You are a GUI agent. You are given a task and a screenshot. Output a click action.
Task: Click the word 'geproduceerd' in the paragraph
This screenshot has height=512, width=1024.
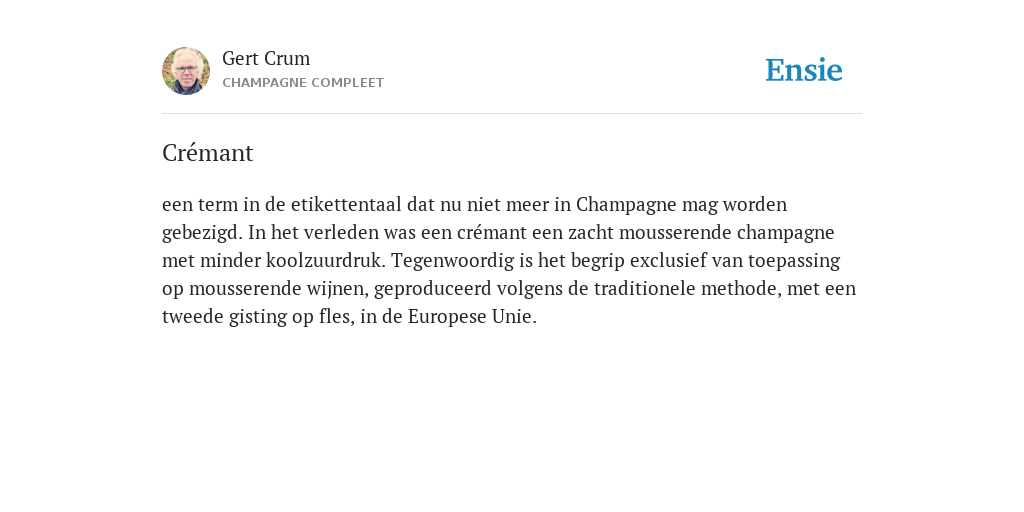[432, 289]
